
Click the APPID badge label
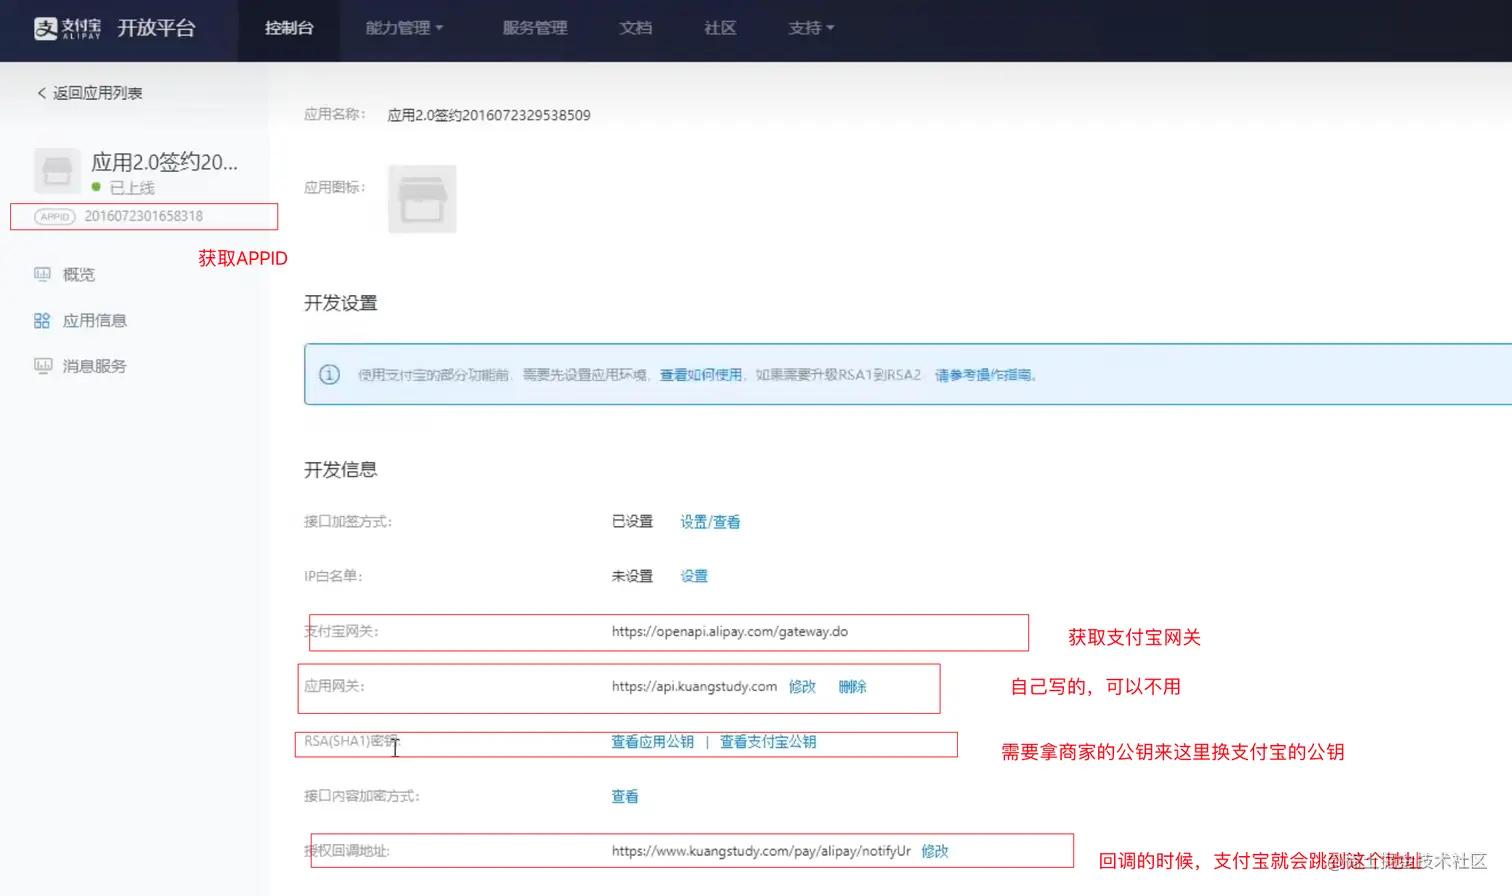coord(55,216)
